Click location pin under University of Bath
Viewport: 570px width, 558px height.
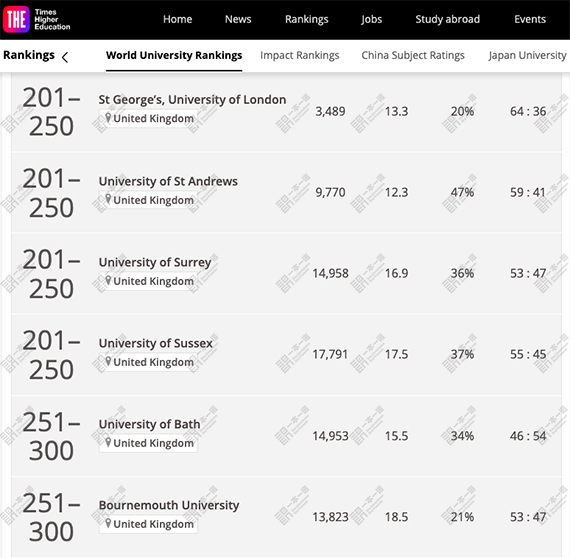click(x=108, y=442)
